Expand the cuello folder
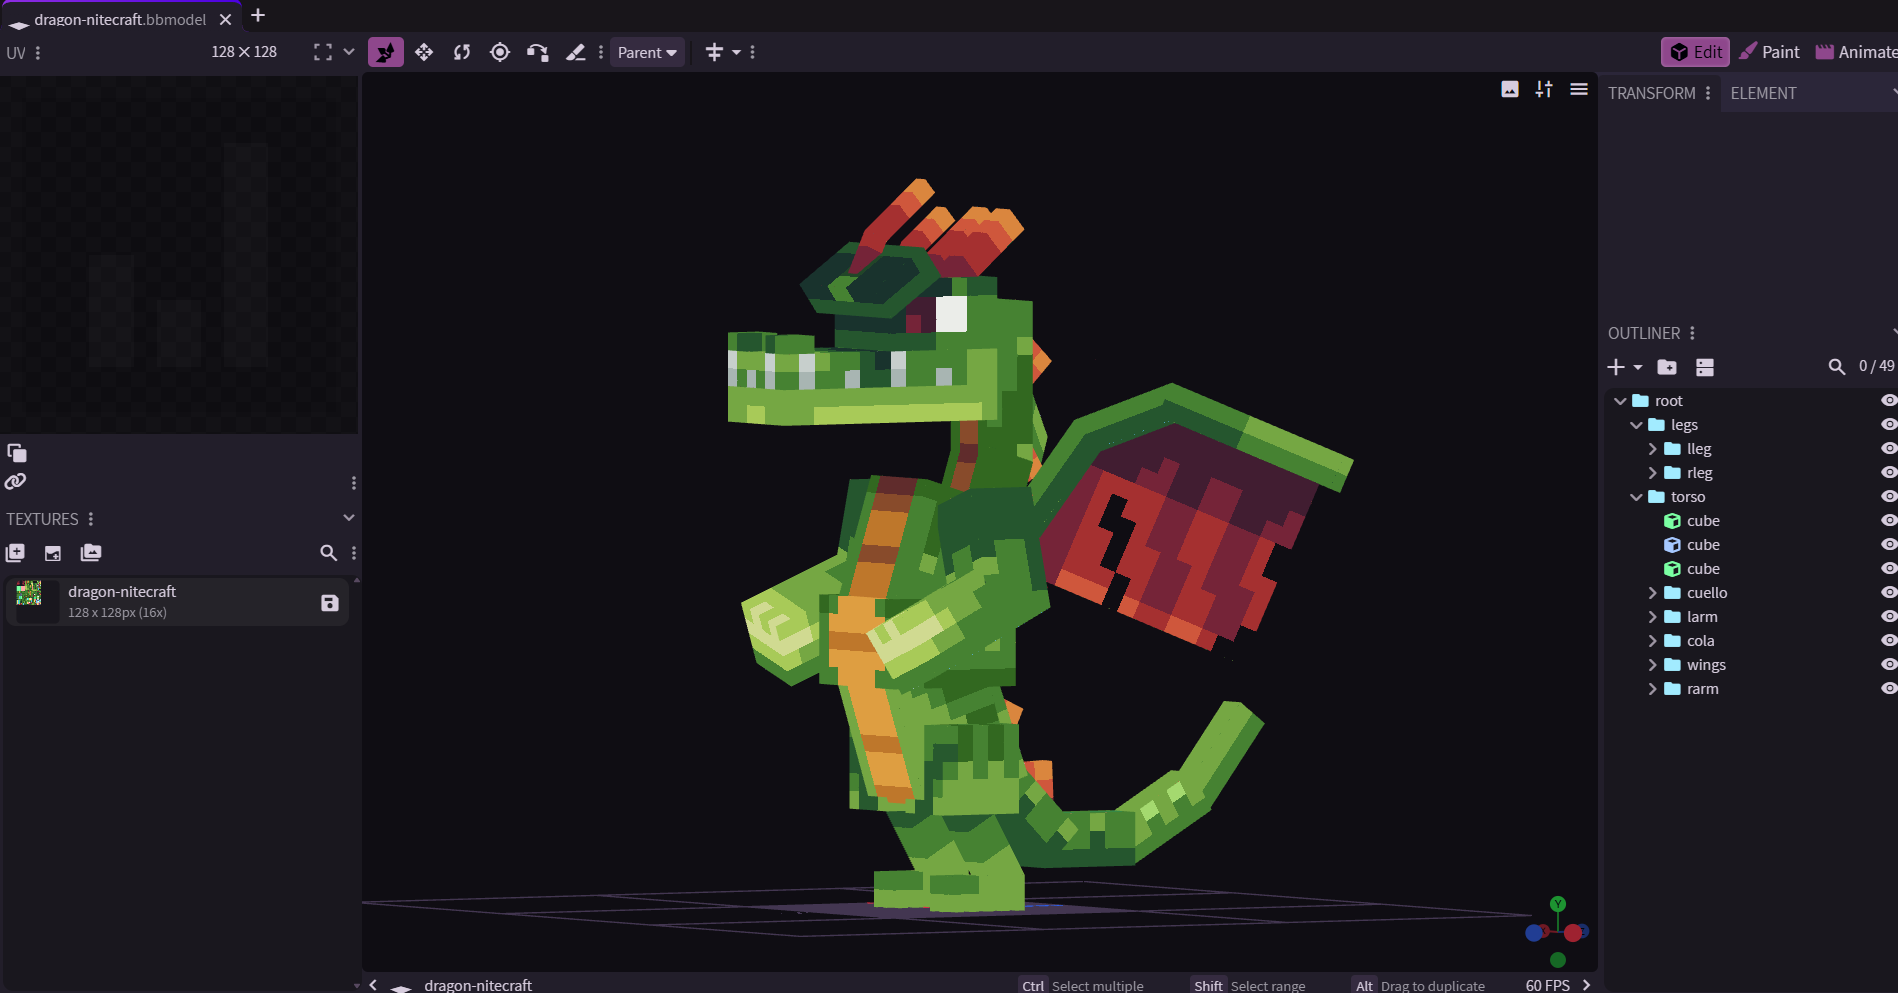The image size is (1898, 993). click(x=1652, y=593)
